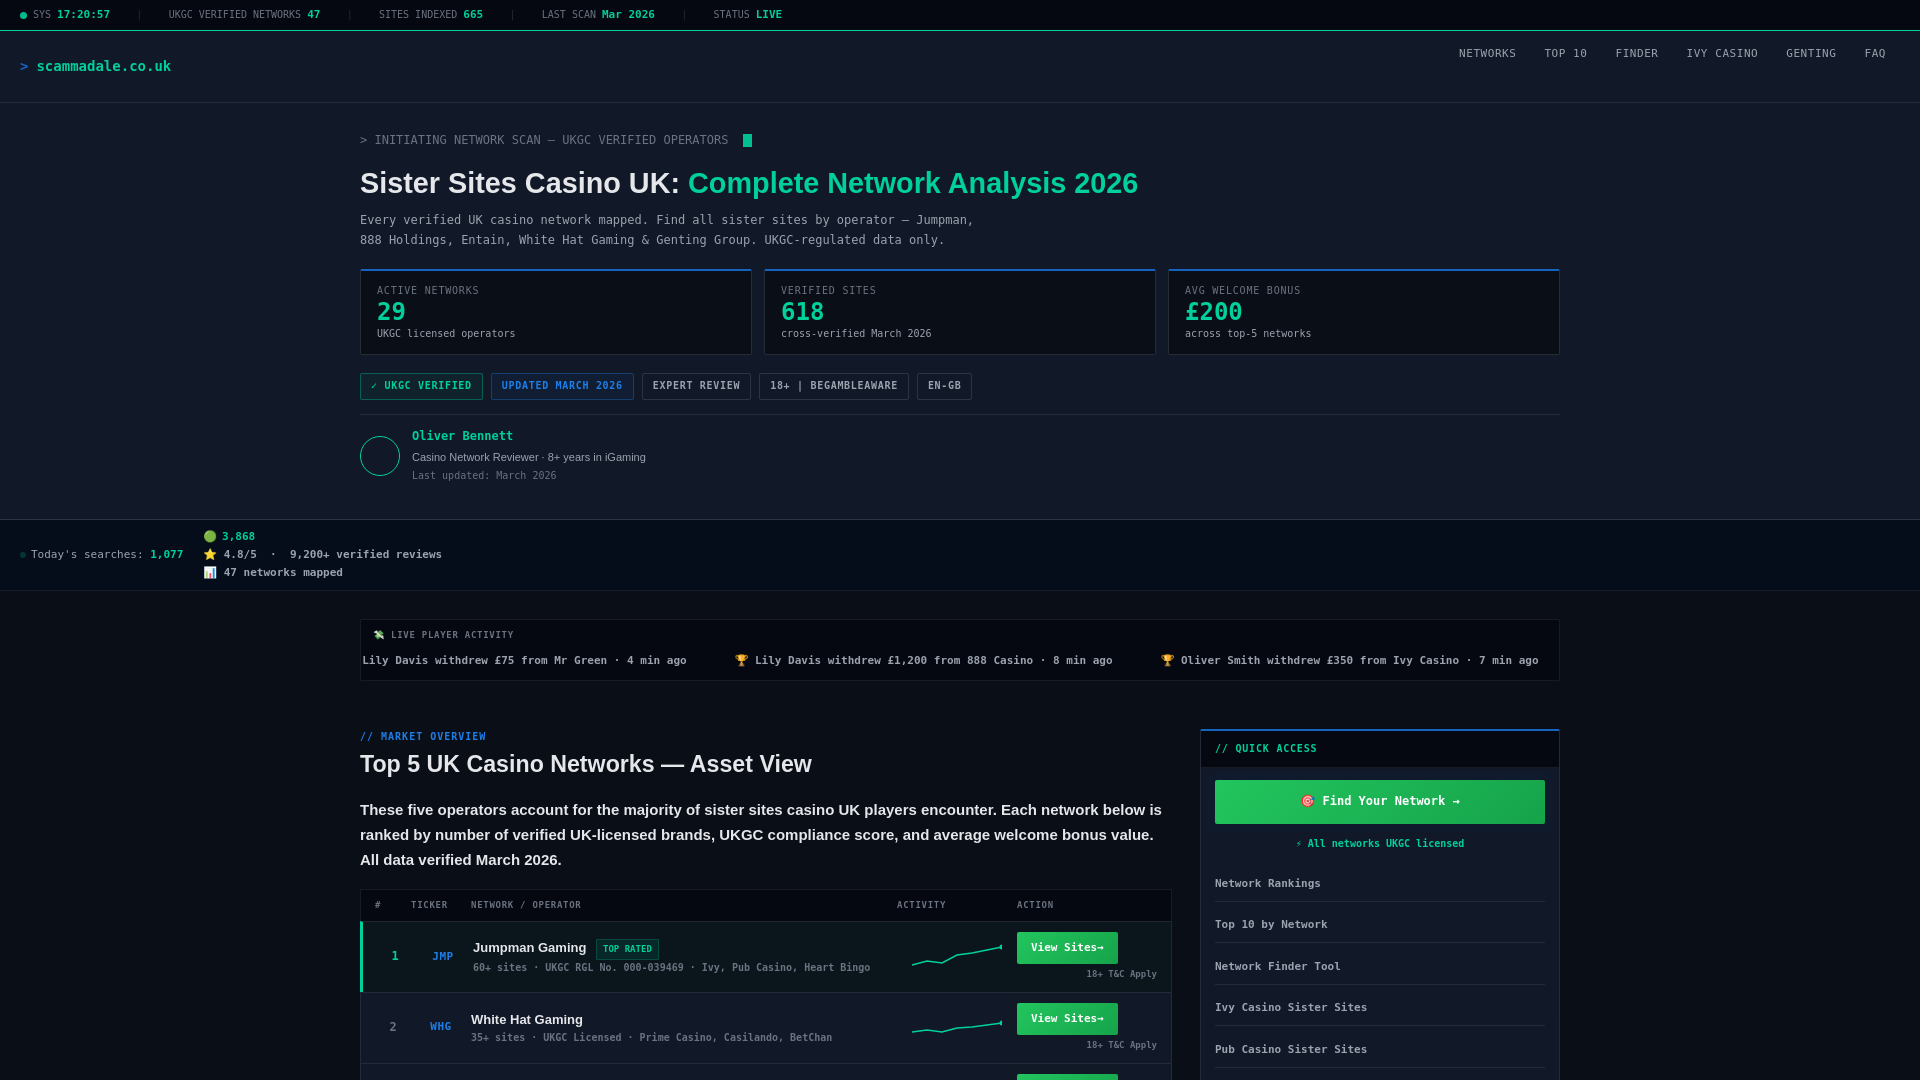The image size is (1920, 1080).
Task: Click the JMP ticker symbol
Action: [443, 957]
